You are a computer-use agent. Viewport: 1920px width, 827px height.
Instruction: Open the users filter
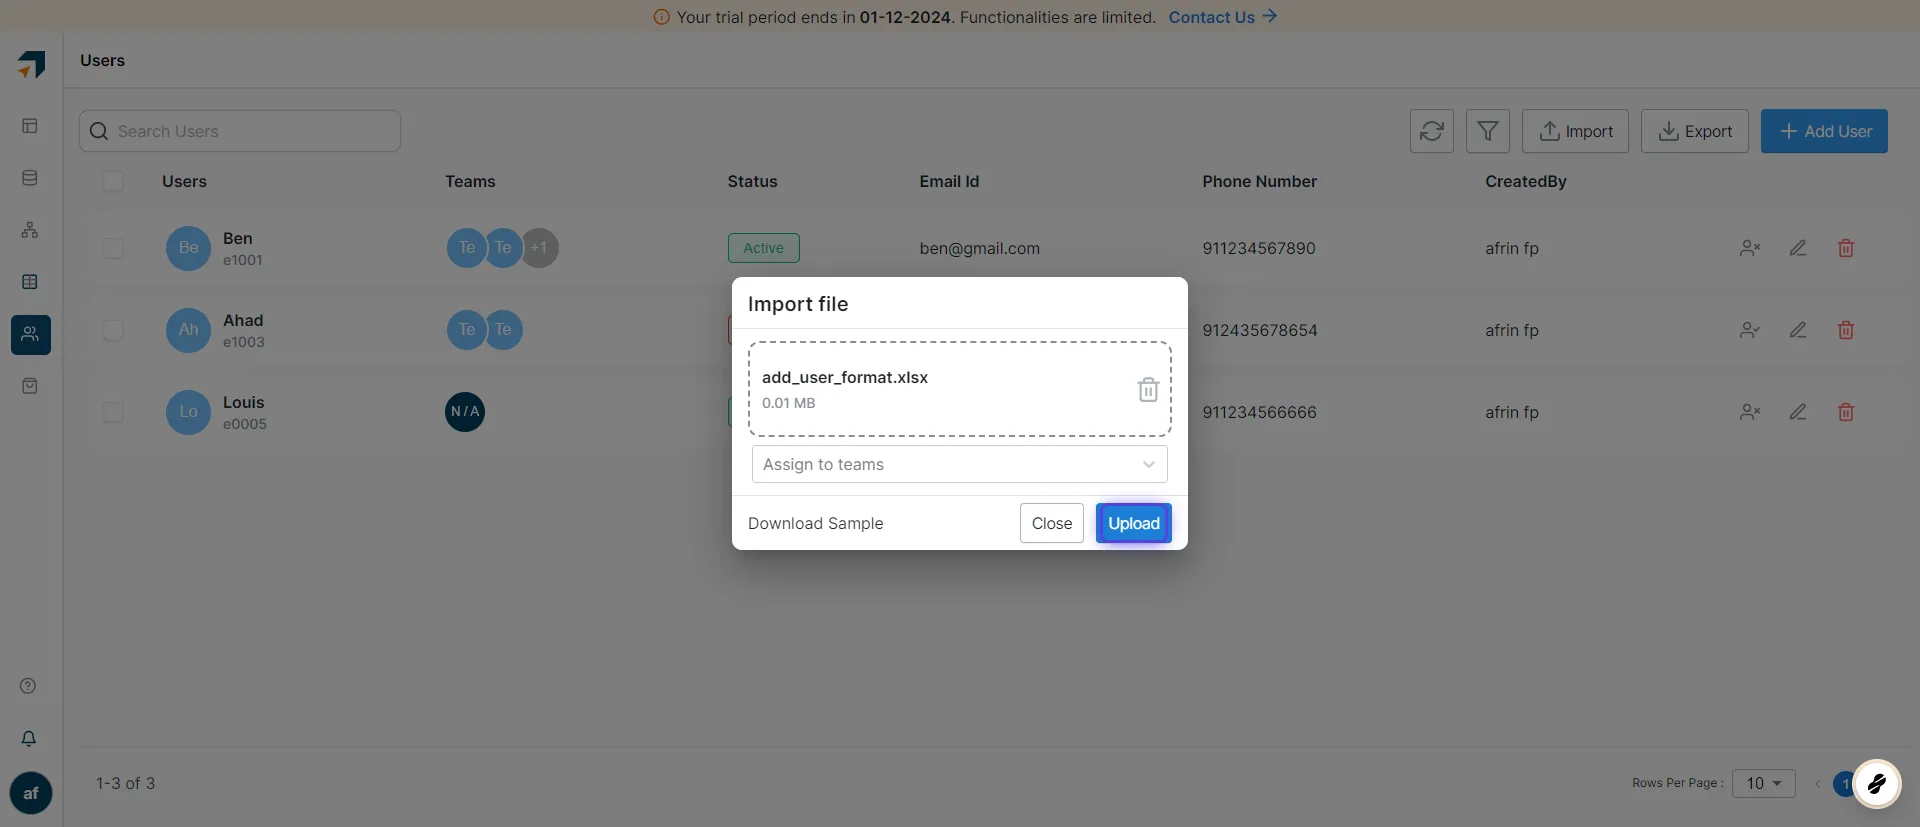tap(1487, 131)
